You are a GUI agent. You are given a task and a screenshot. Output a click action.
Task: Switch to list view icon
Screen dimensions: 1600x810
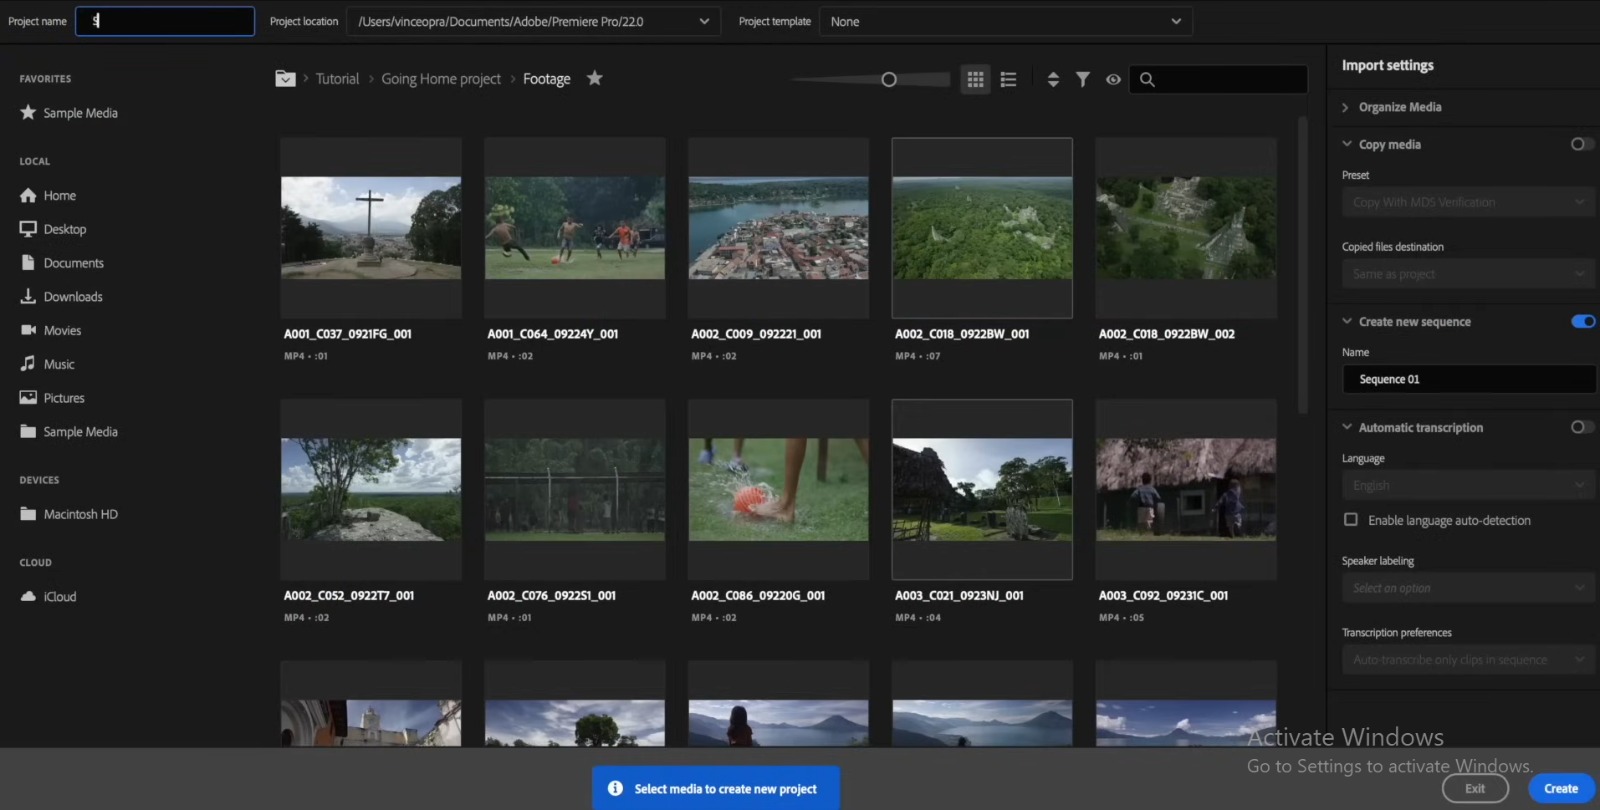coord(1008,79)
